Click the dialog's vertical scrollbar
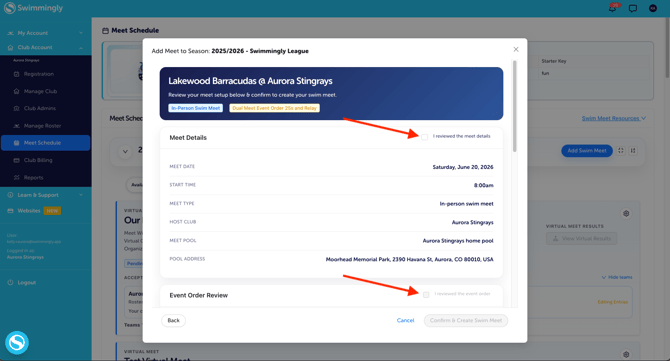 (514, 106)
